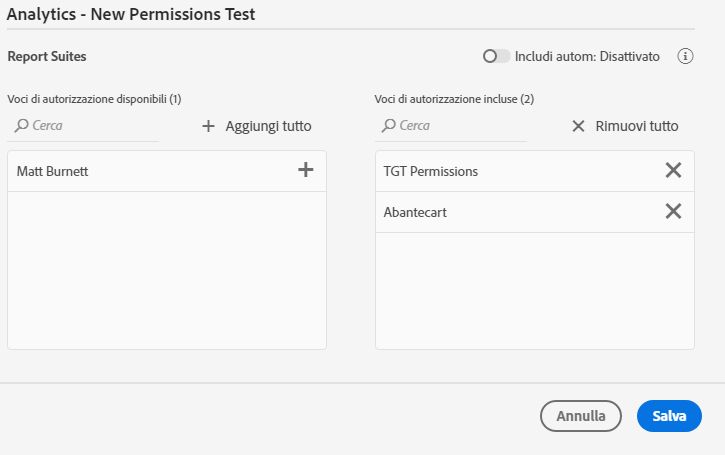Click the search magnifier in available list
This screenshot has height=455, width=725.
21,126
